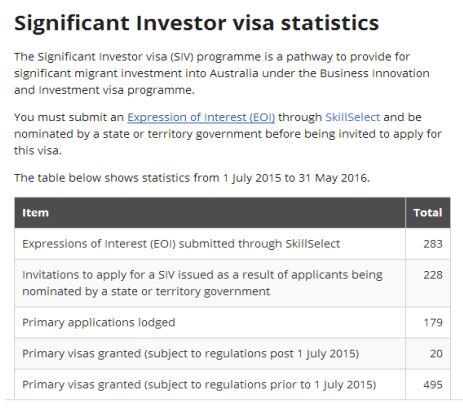463x410 pixels.
Task: Click the 'this visa.' text line
Action: [x=38, y=151]
